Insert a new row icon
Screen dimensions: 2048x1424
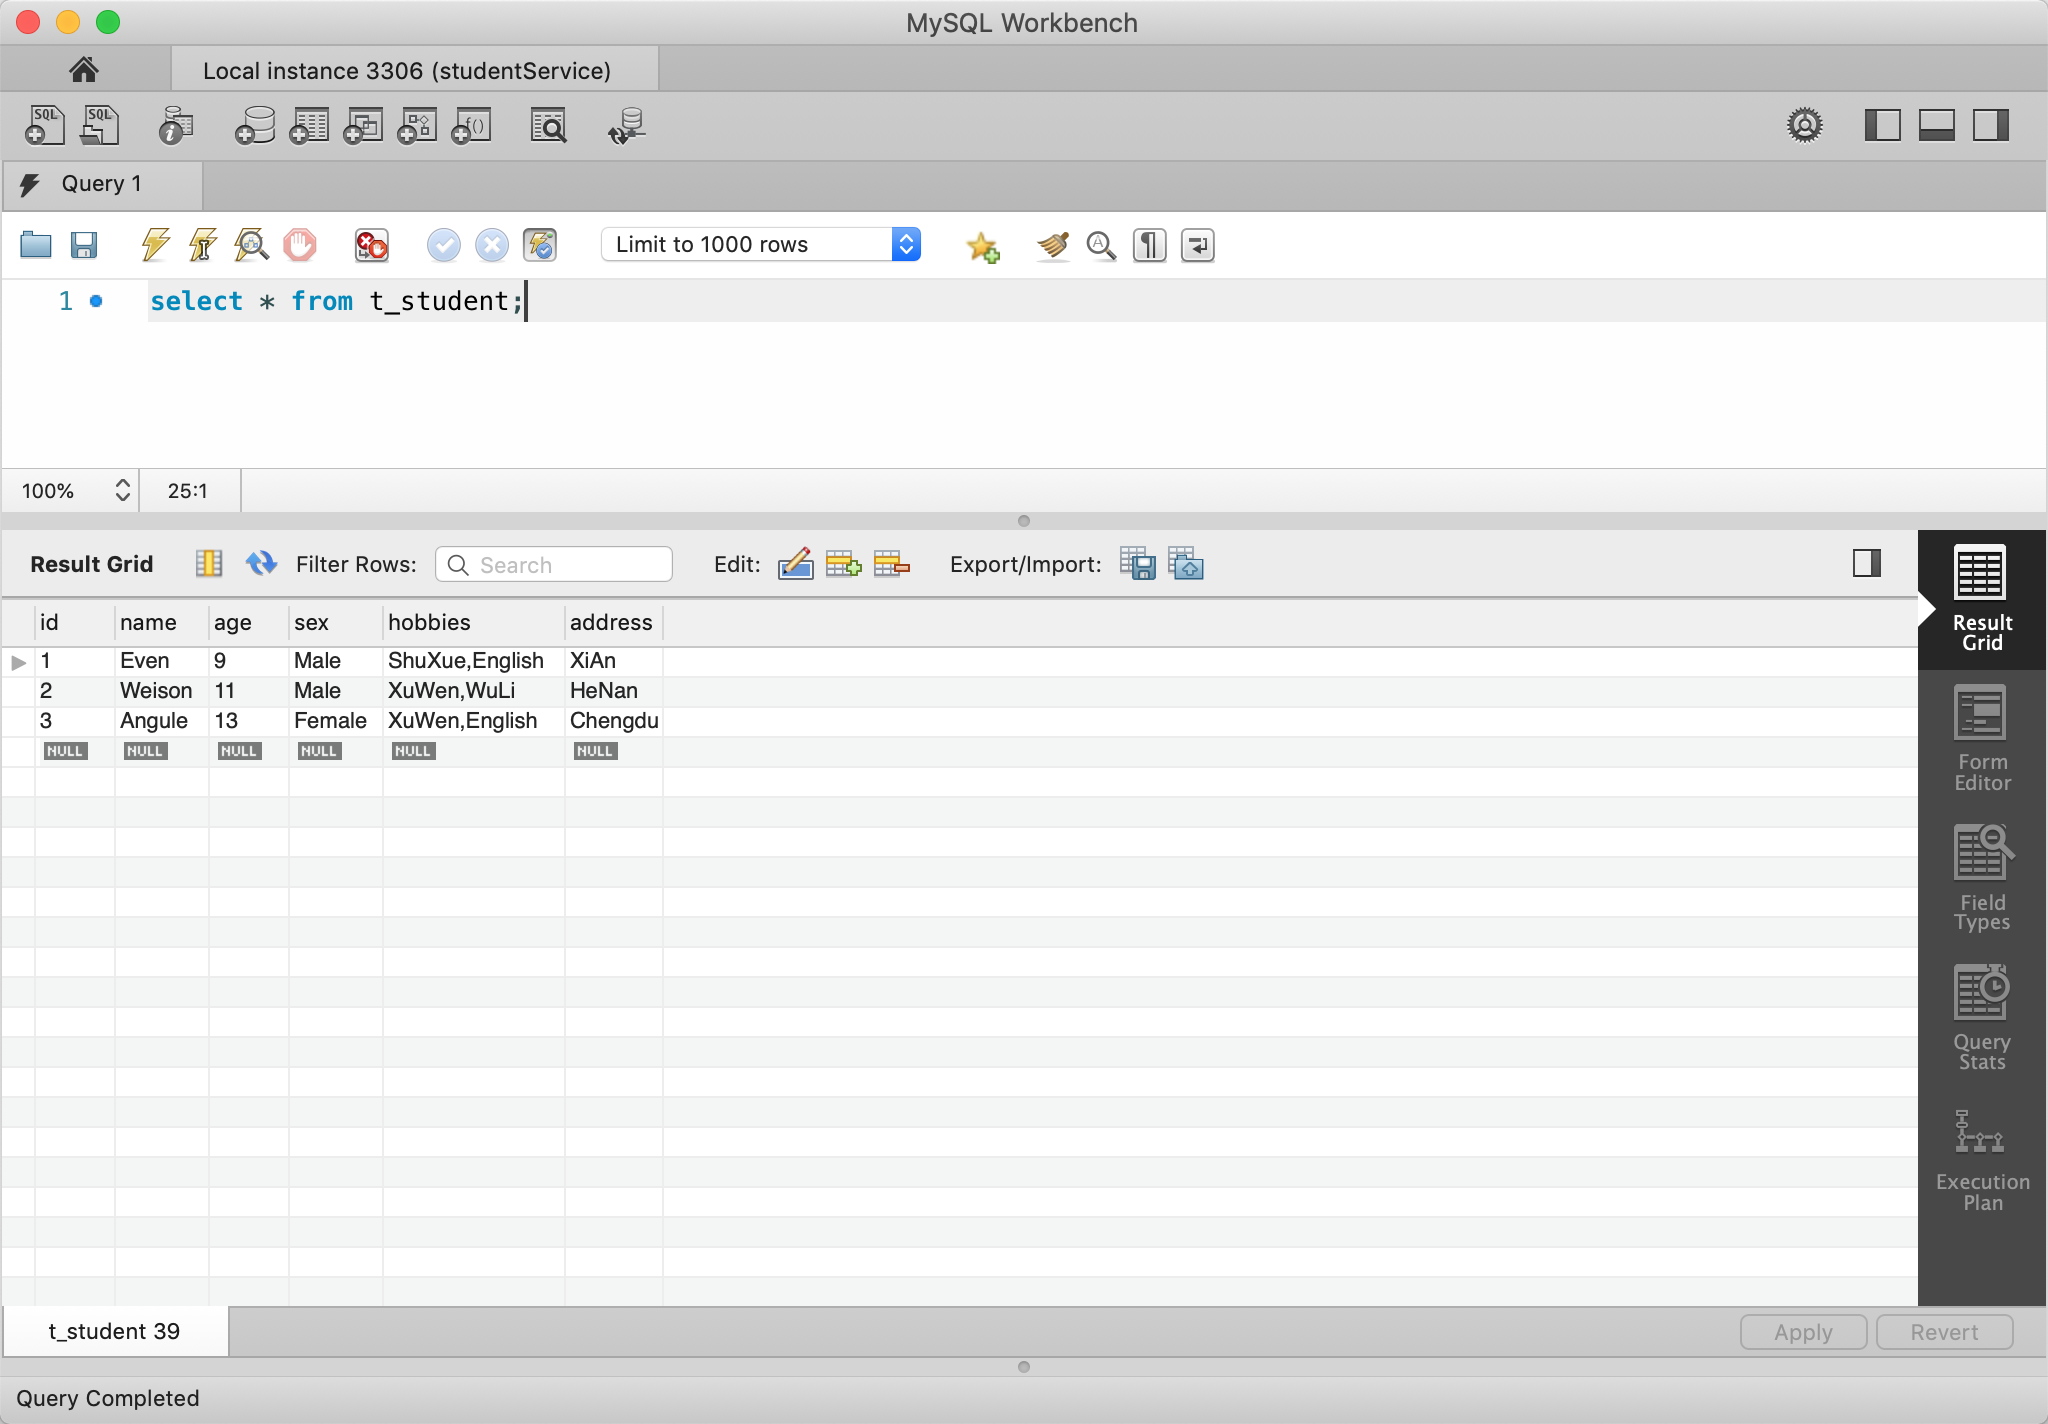coord(843,564)
